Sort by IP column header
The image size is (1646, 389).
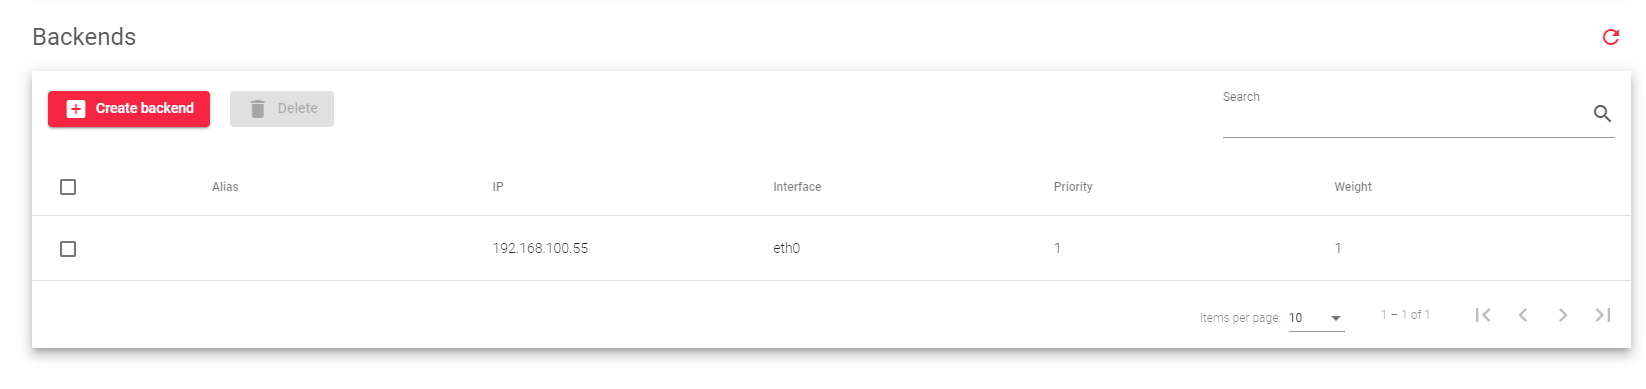(x=498, y=187)
